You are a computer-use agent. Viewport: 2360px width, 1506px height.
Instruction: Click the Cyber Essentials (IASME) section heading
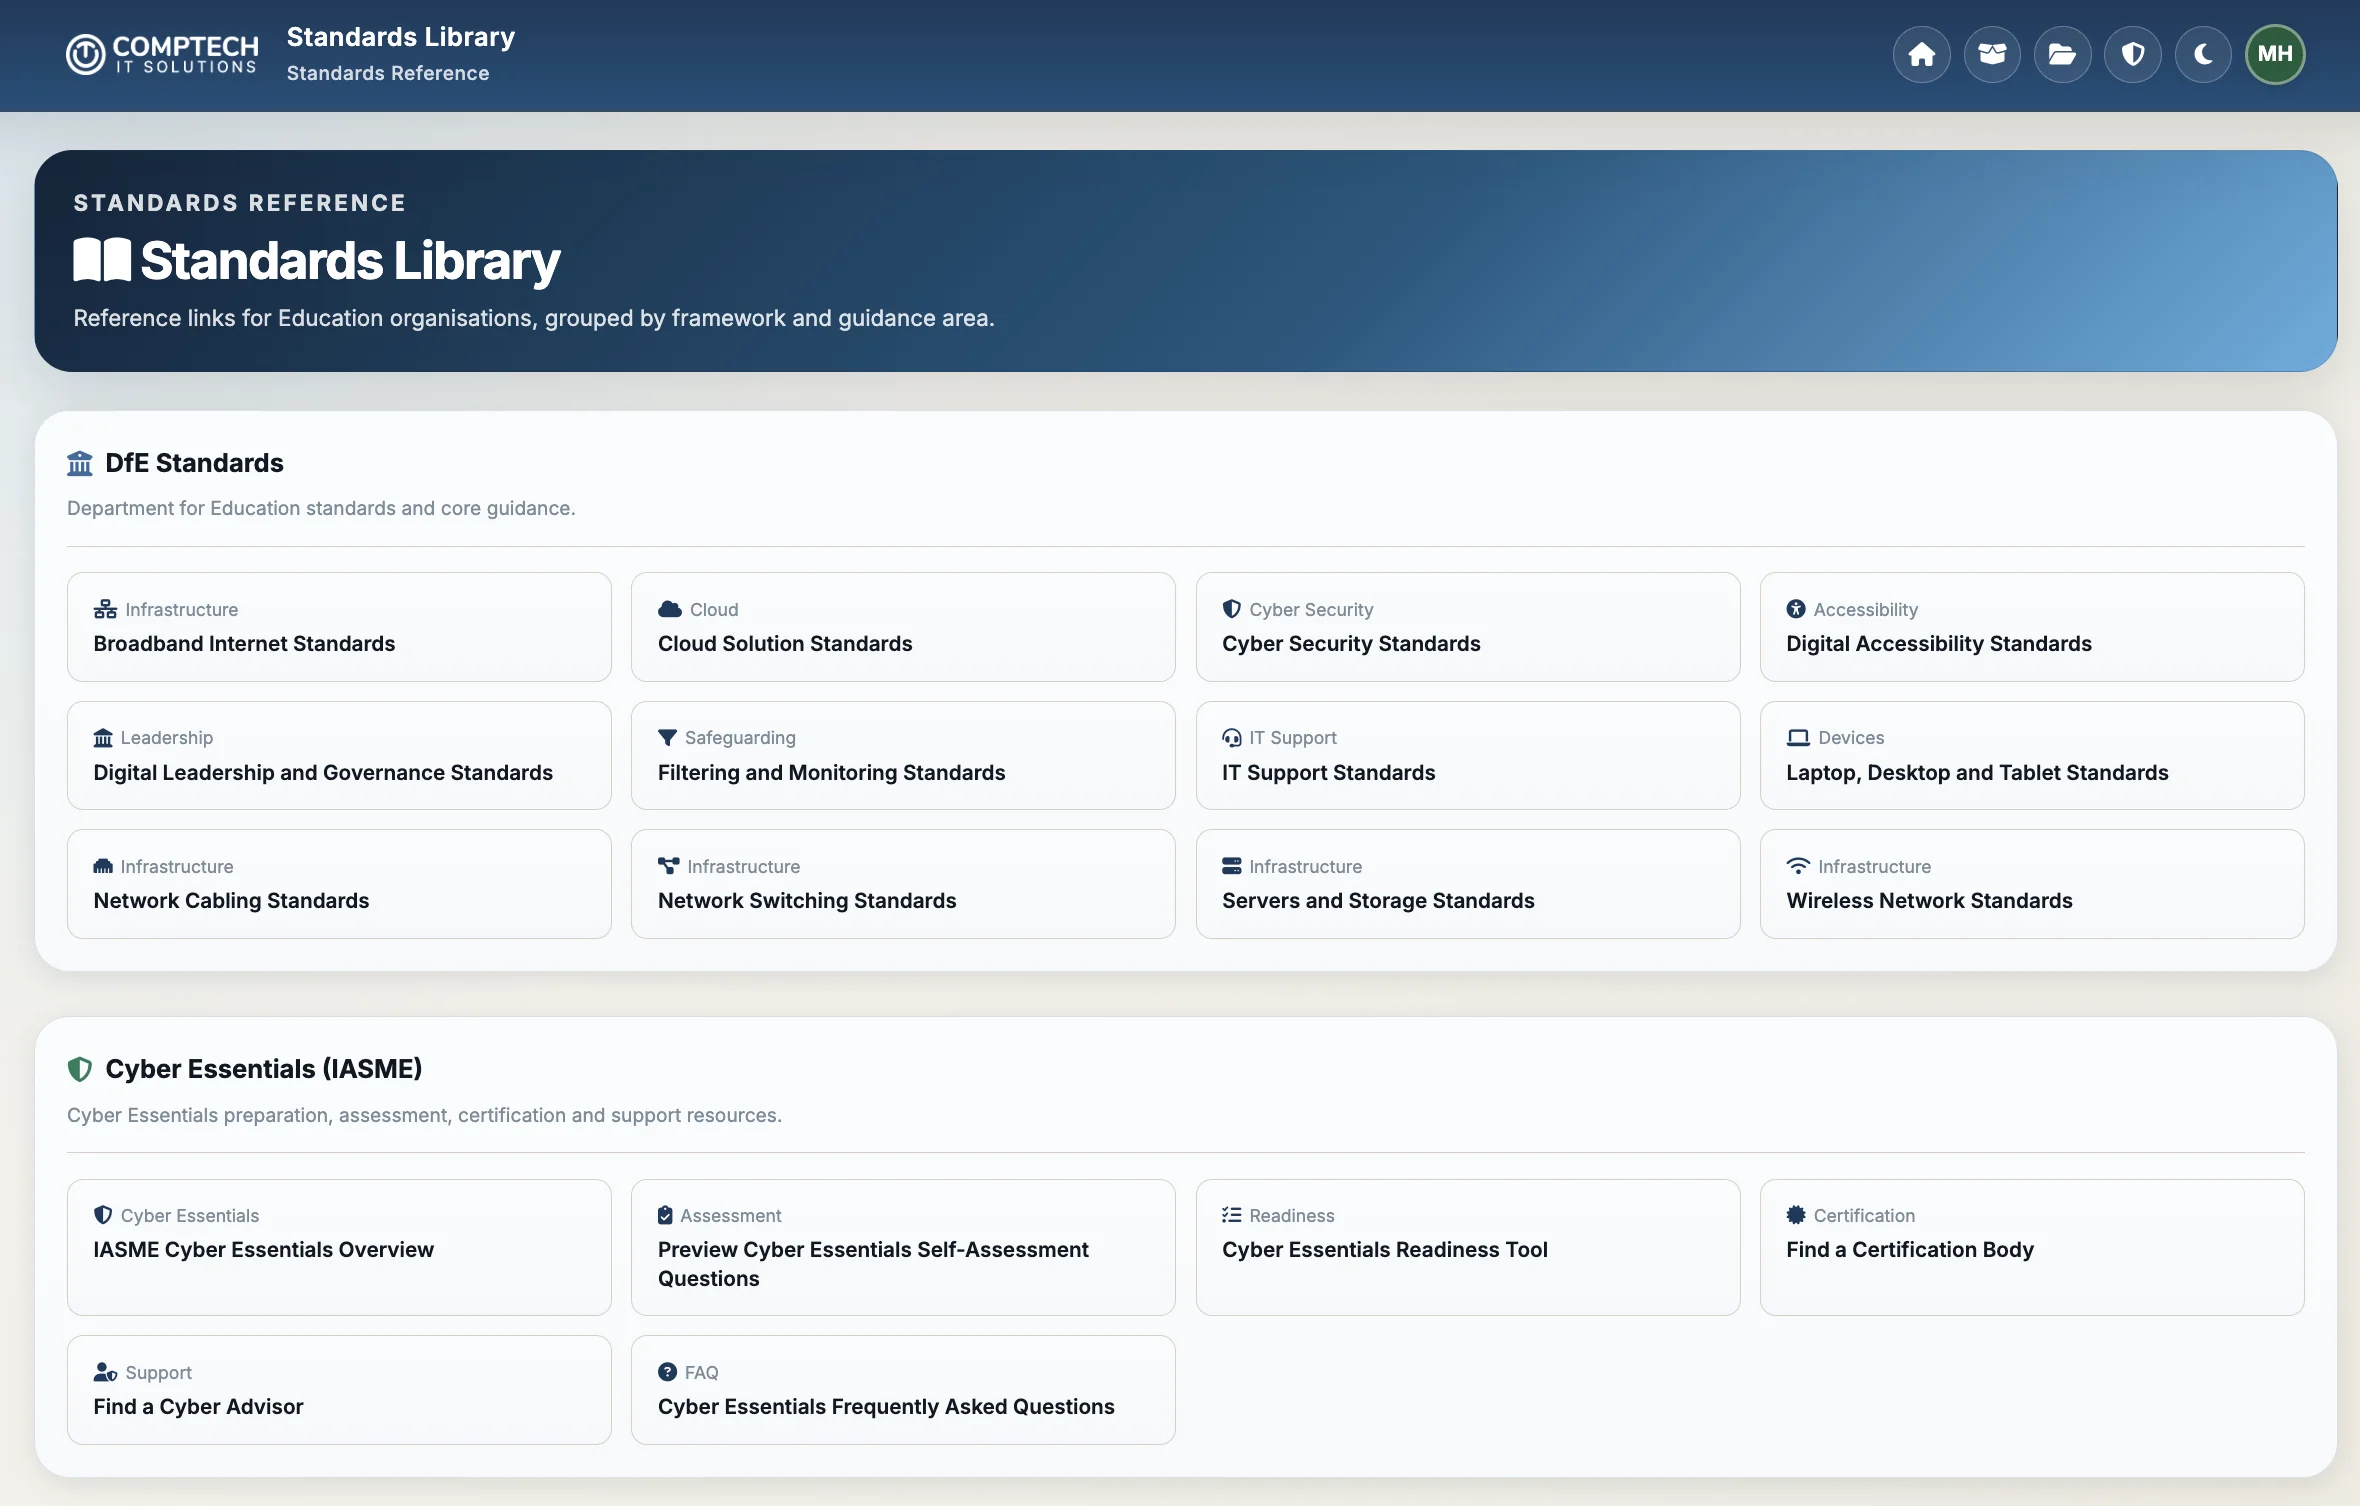(x=263, y=1069)
